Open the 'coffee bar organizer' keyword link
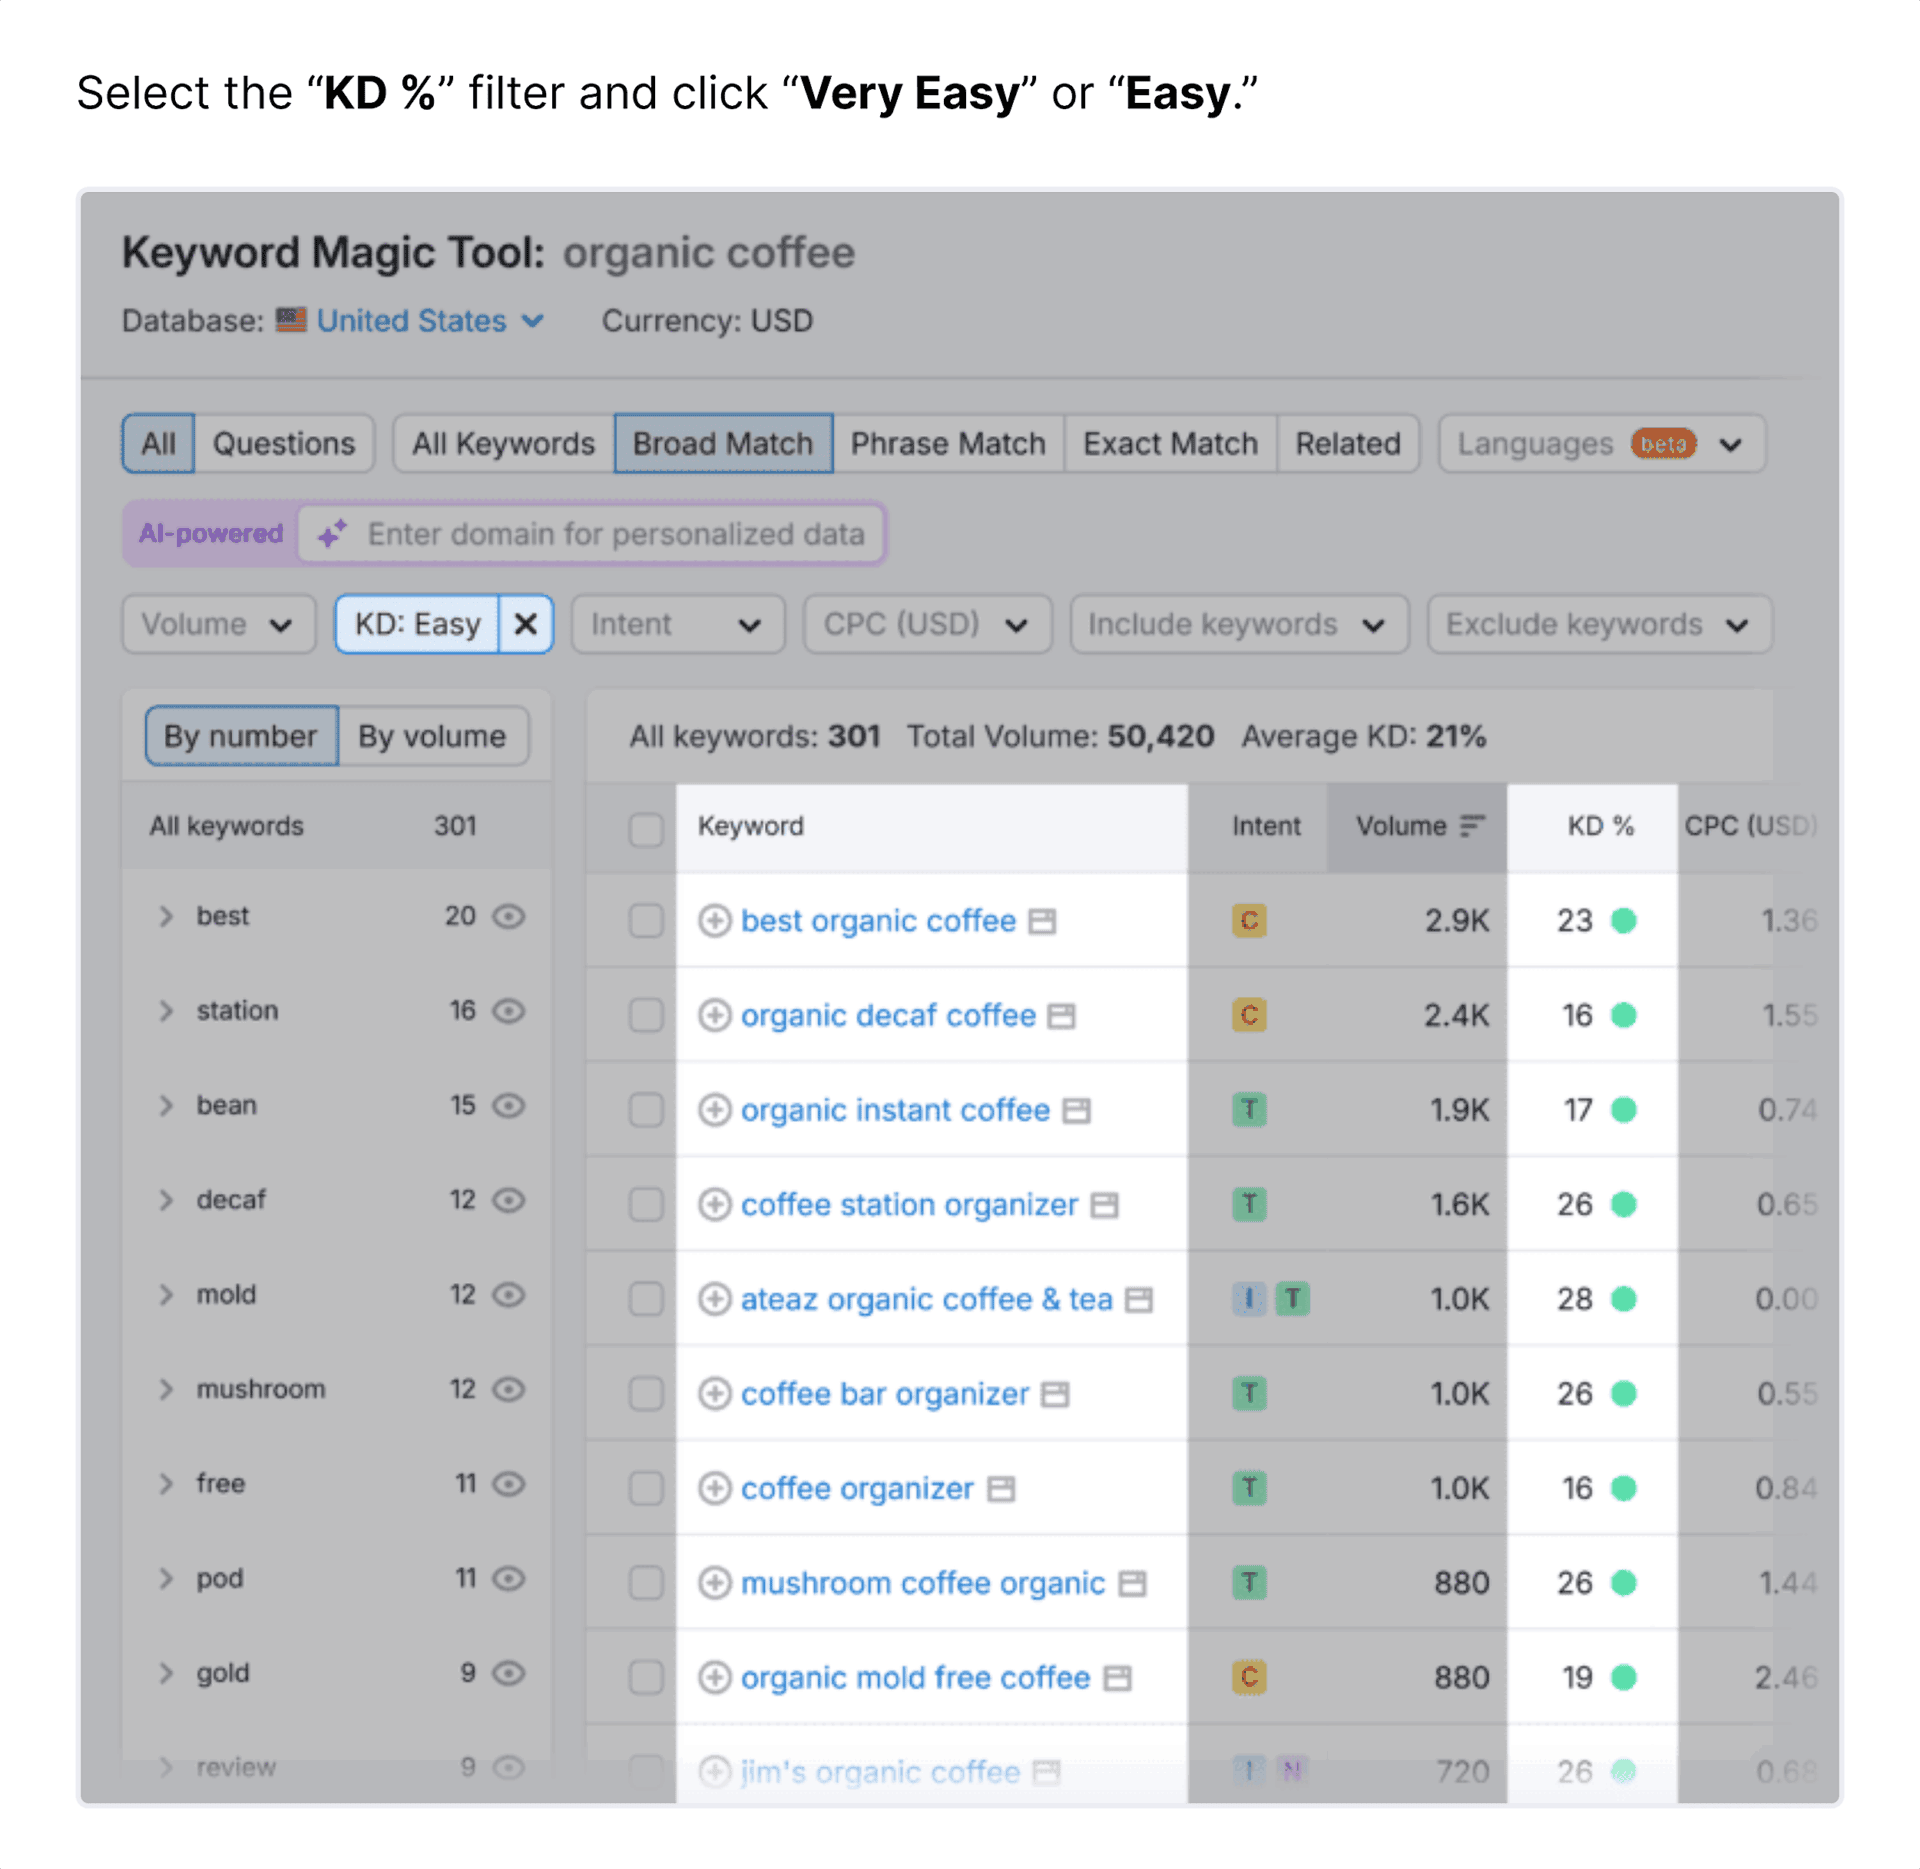The width and height of the screenshot is (1920, 1869). point(884,1394)
